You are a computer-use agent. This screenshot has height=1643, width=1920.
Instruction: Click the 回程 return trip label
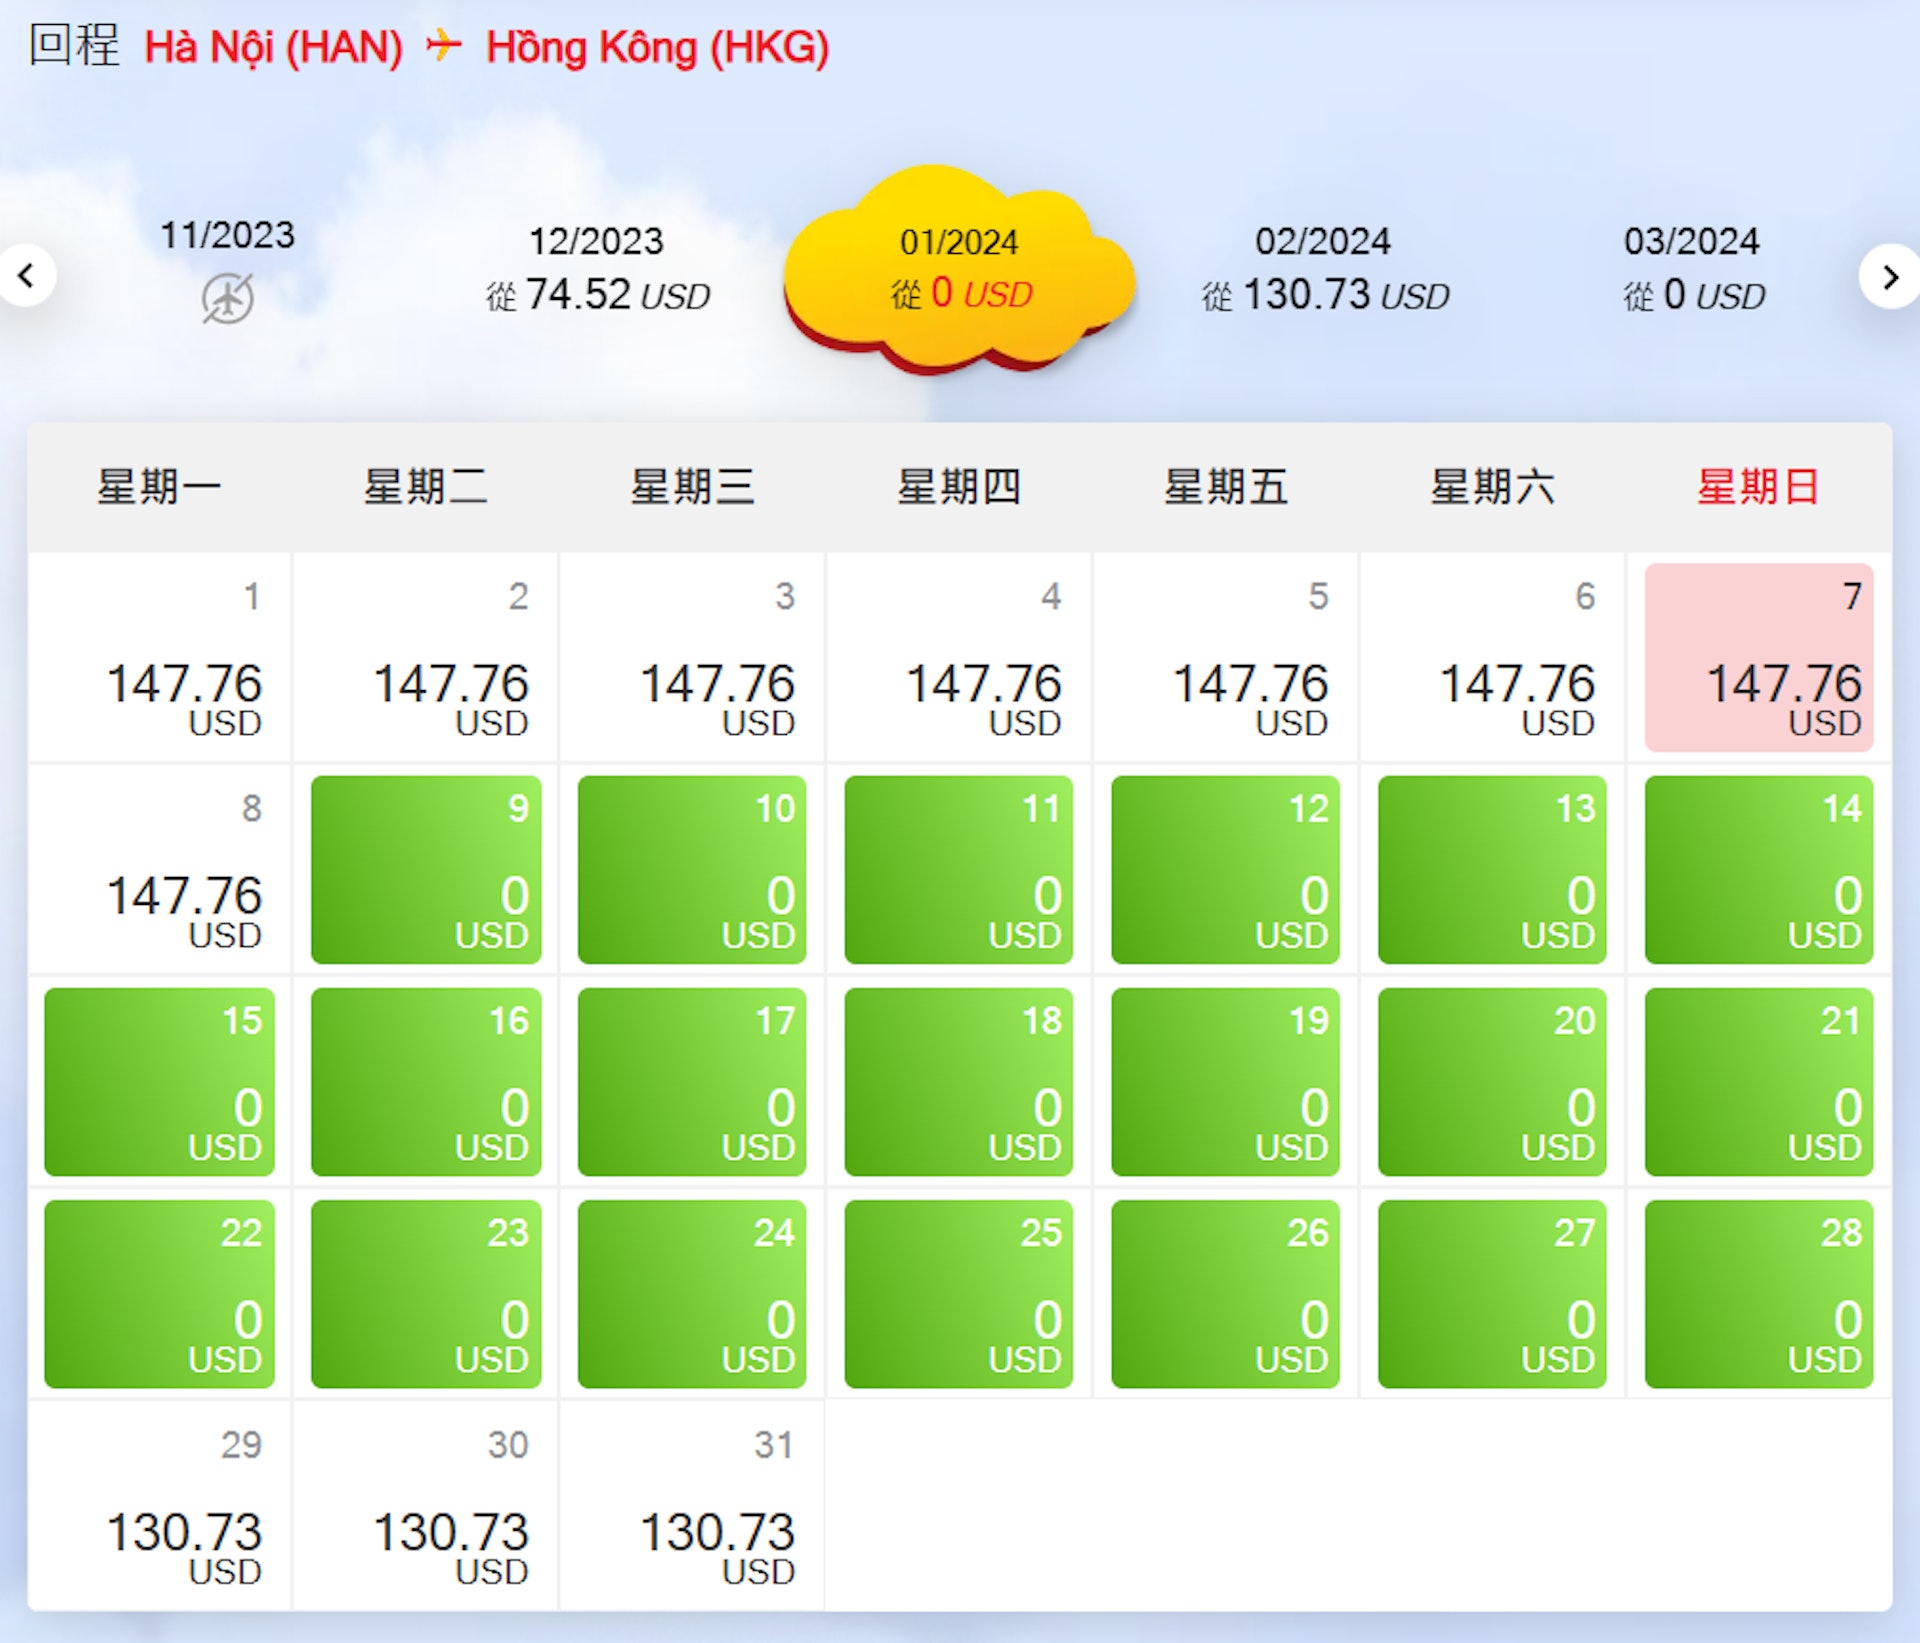(75, 45)
